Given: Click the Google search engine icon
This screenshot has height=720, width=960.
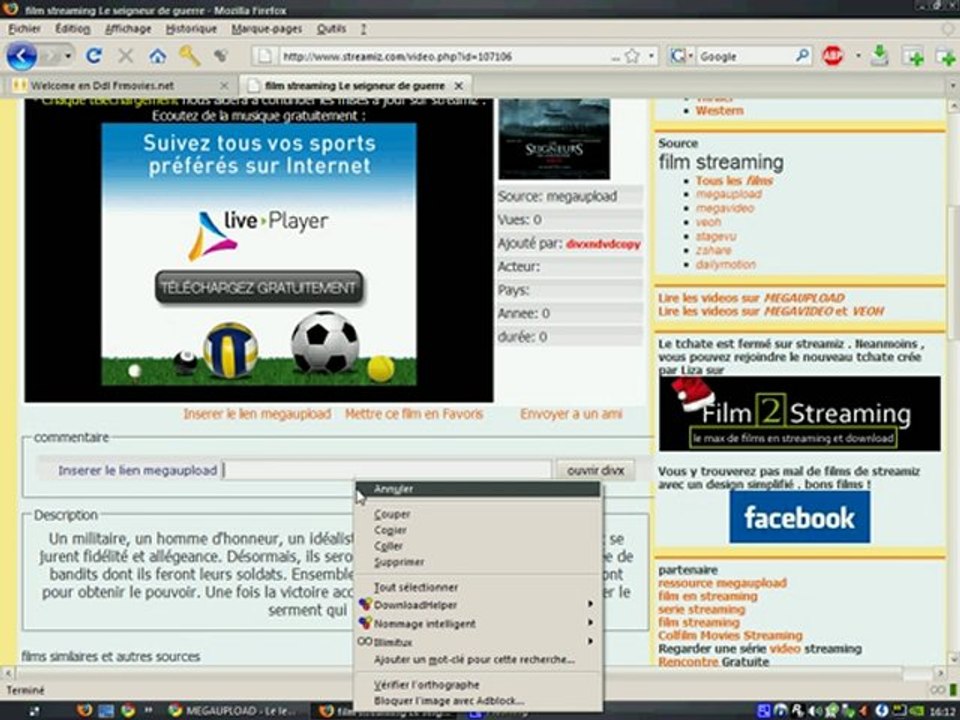Looking at the screenshot, I should [x=677, y=56].
